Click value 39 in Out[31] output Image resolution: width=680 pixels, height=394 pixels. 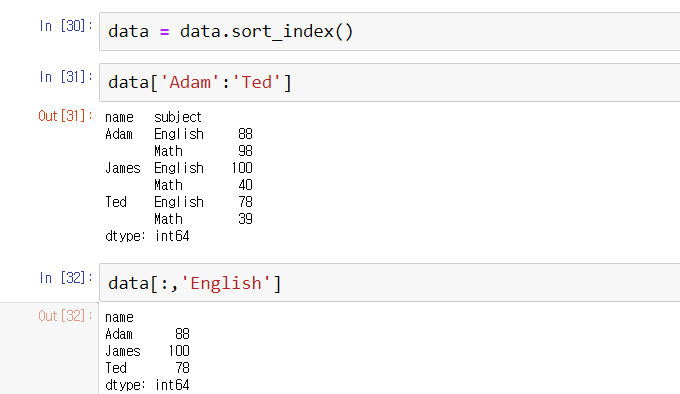pos(245,218)
